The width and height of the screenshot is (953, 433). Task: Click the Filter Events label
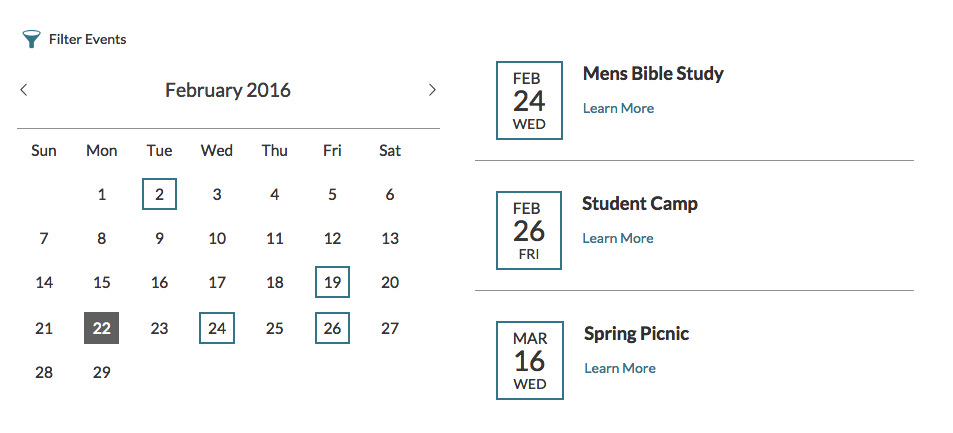(x=88, y=40)
